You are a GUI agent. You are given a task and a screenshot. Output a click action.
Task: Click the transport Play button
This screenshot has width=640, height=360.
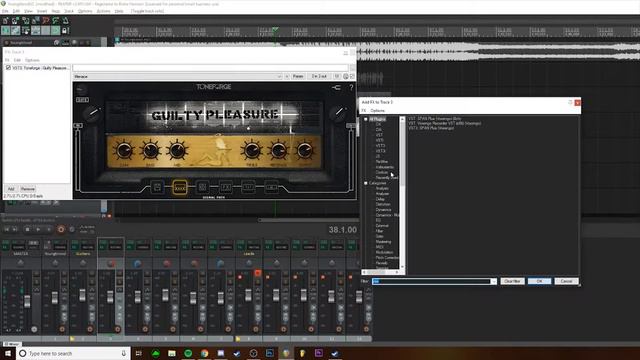tap(38, 230)
